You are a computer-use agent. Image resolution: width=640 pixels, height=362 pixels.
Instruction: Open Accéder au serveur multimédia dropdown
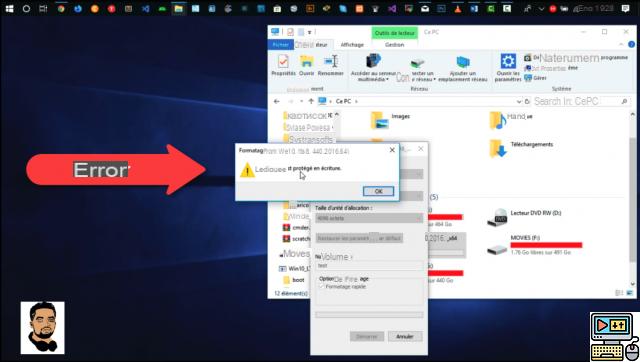click(x=373, y=67)
